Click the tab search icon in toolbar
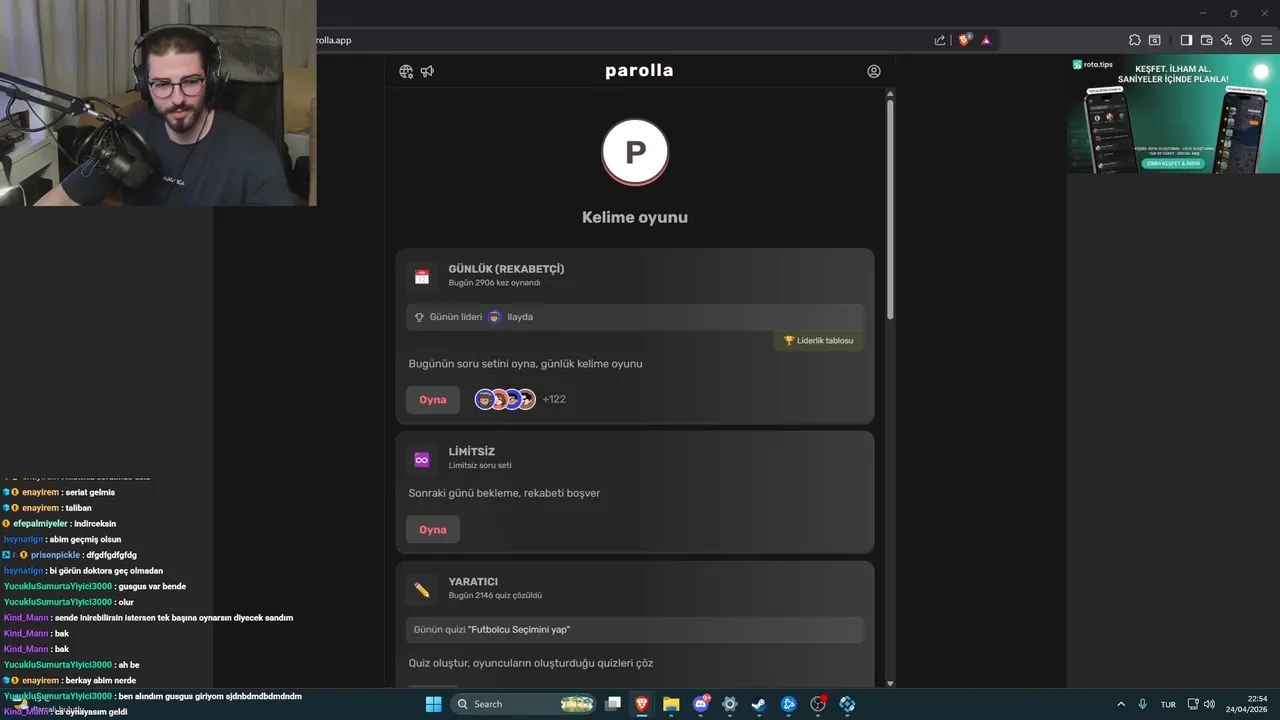The width and height of the screenshot is (1280, 720). tap(1154, 40)
